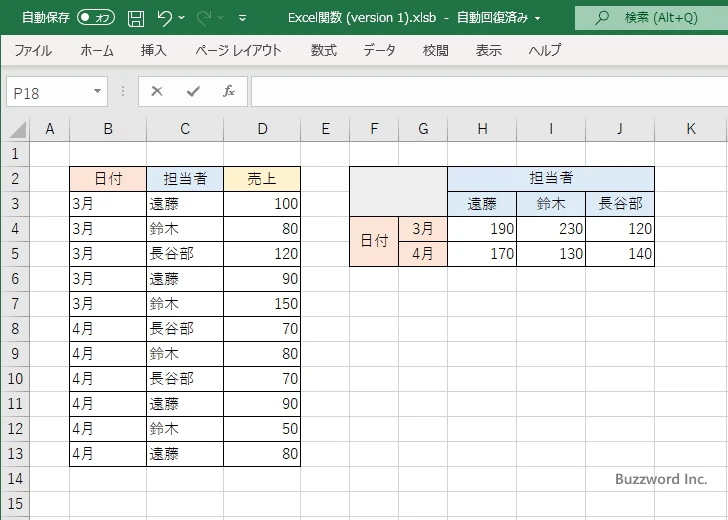Click cell C13 containing 遠藤
Image resolution: width=728 pixels, height=520 pixels.
click(185, 454)
